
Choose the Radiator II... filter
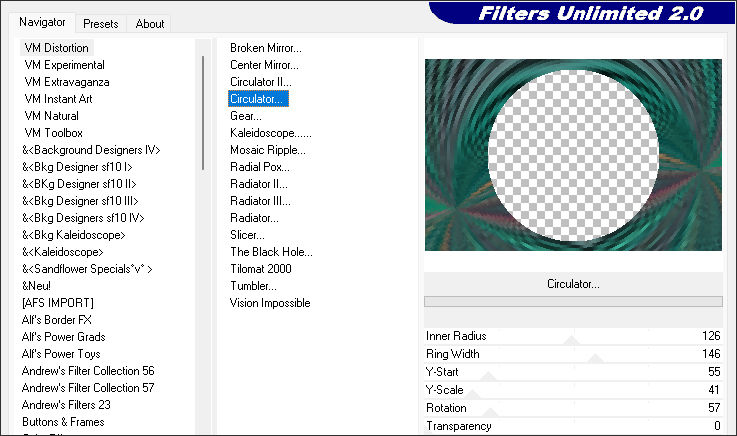[259, 184]
